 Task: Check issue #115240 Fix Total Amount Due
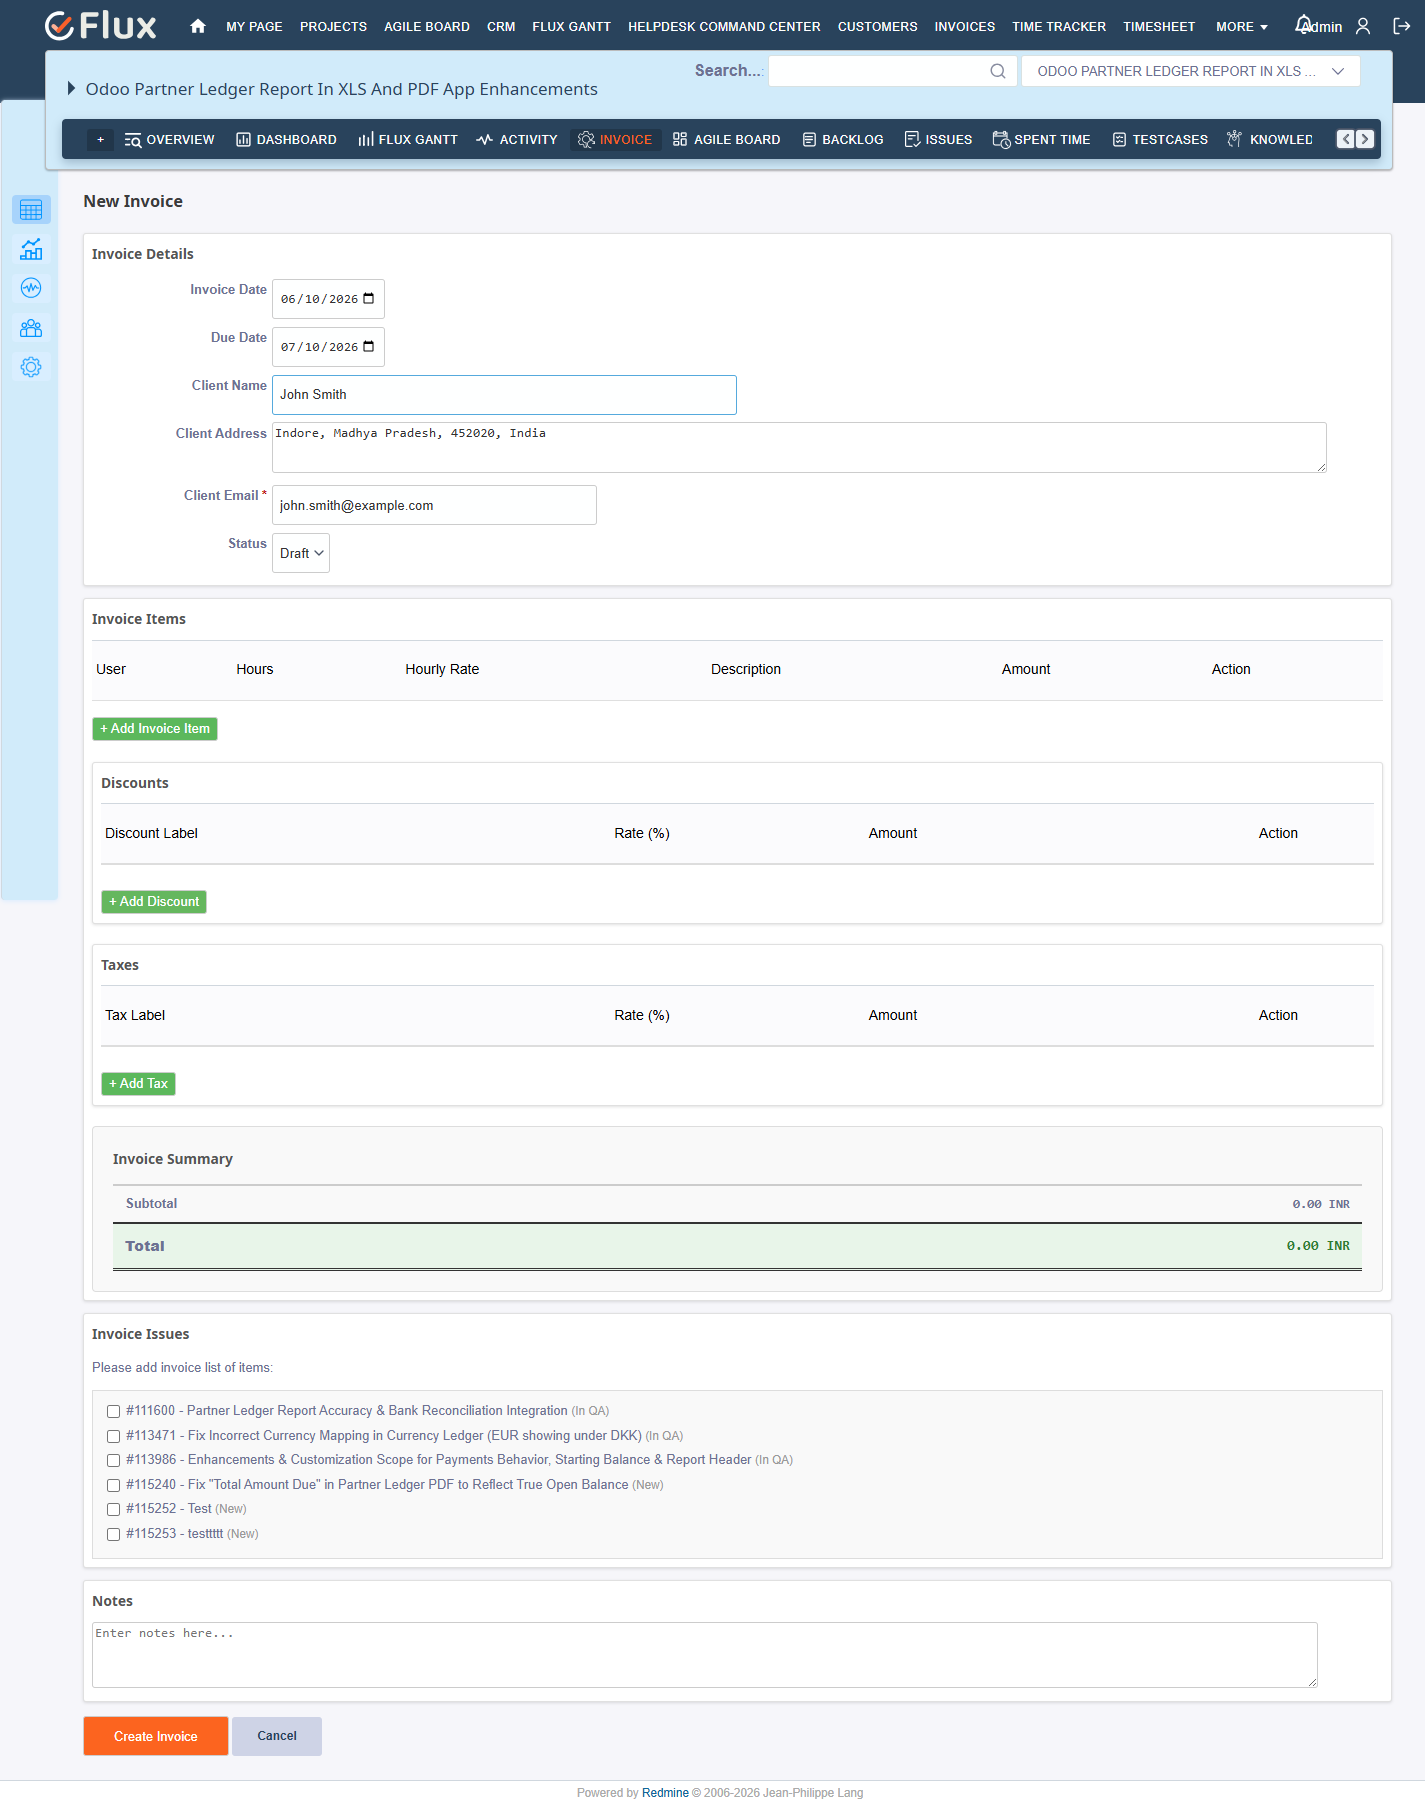pos(114,1486)
